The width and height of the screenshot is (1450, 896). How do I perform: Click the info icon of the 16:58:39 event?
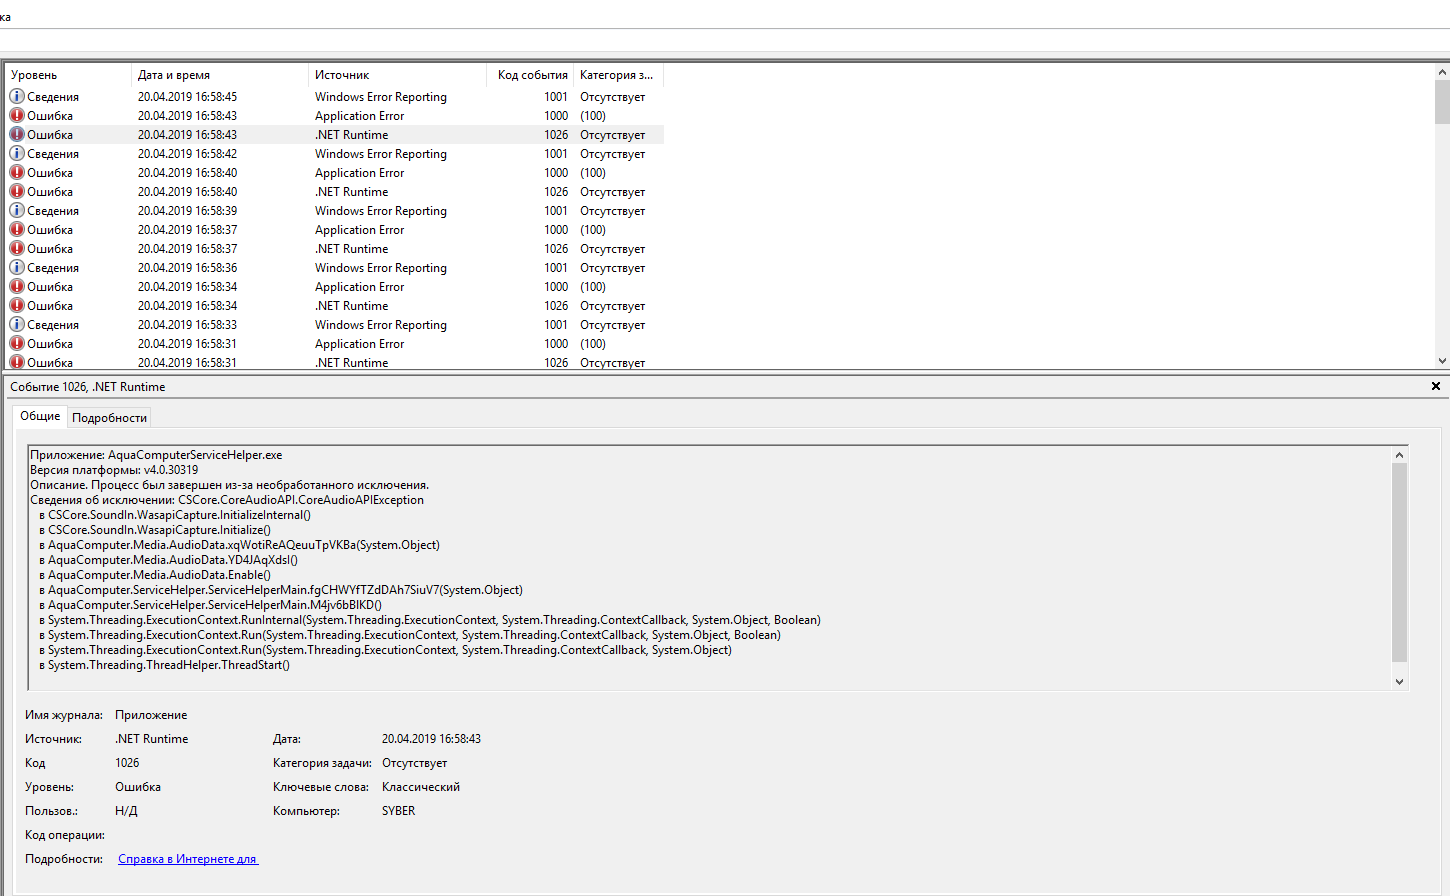[17, 211]
